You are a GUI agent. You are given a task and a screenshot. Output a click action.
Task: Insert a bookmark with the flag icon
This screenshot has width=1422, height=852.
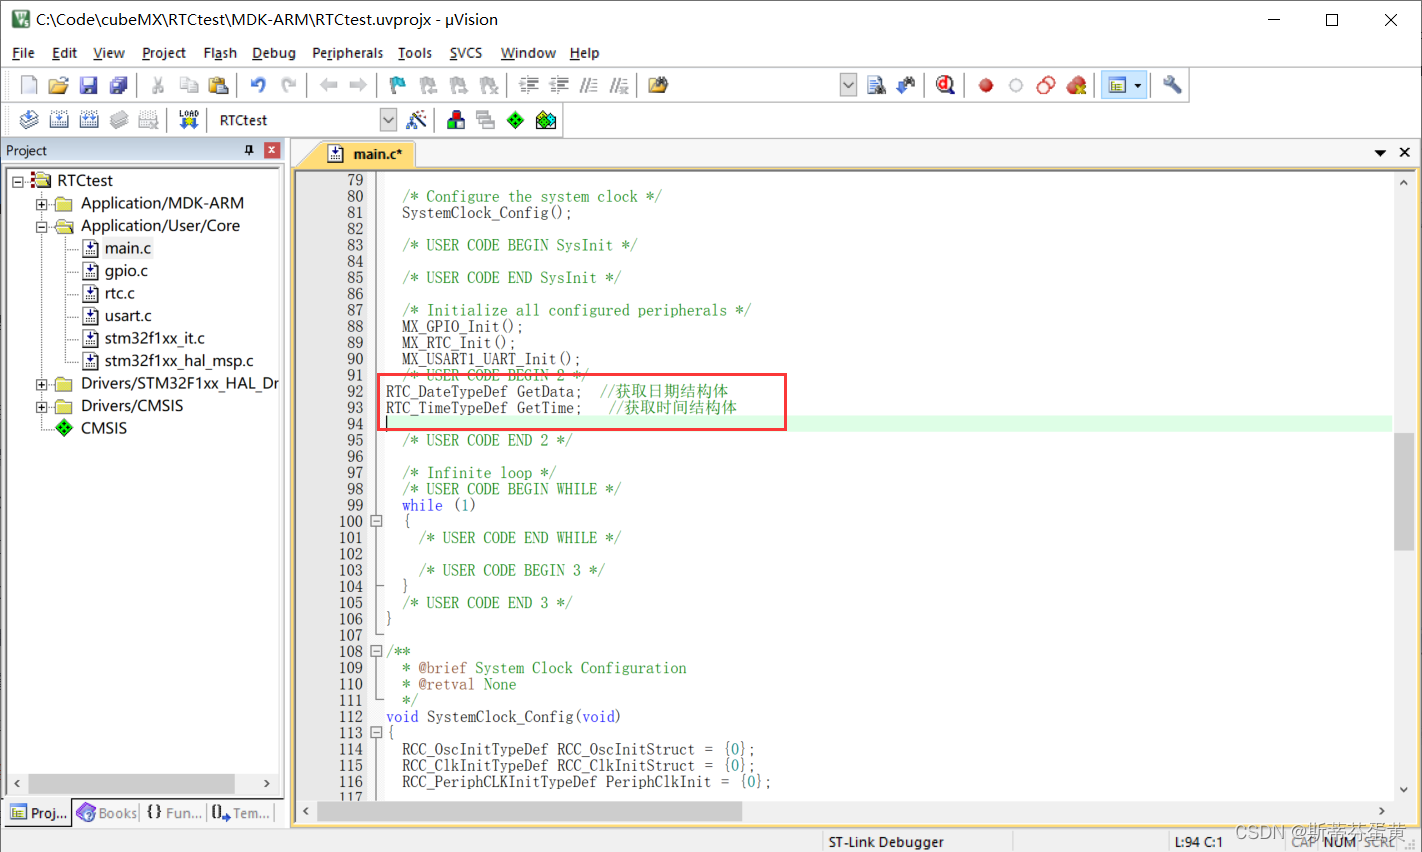tap(397, 85)
